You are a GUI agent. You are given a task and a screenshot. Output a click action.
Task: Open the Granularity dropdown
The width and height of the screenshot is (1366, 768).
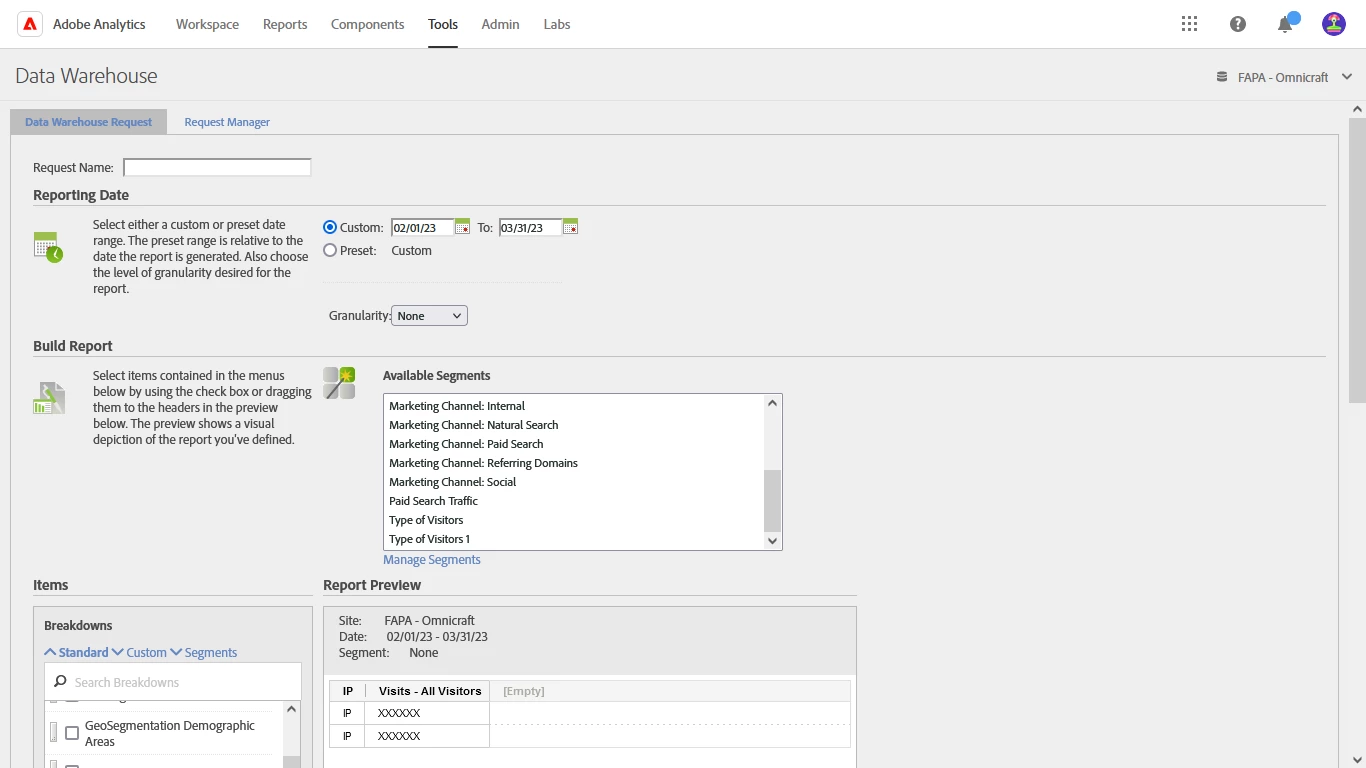pyautogui.click(x=429, y=316)
